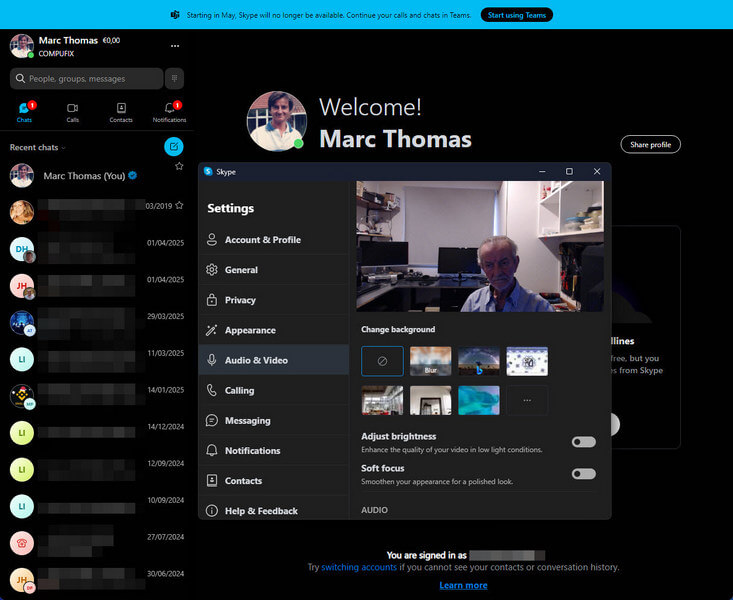Open Notifications settings section
733x600 pixels.
(x=274, y=450)
